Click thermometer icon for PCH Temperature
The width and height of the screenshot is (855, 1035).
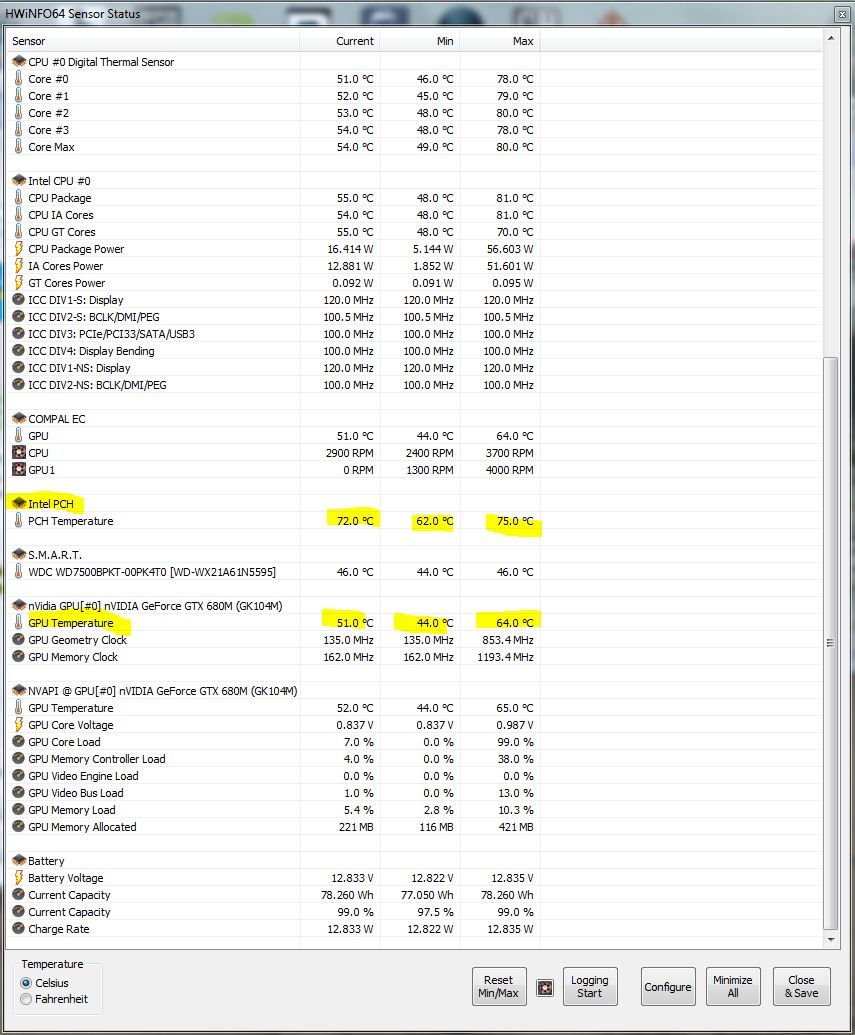pyautogui.click(x=18, y=520)
